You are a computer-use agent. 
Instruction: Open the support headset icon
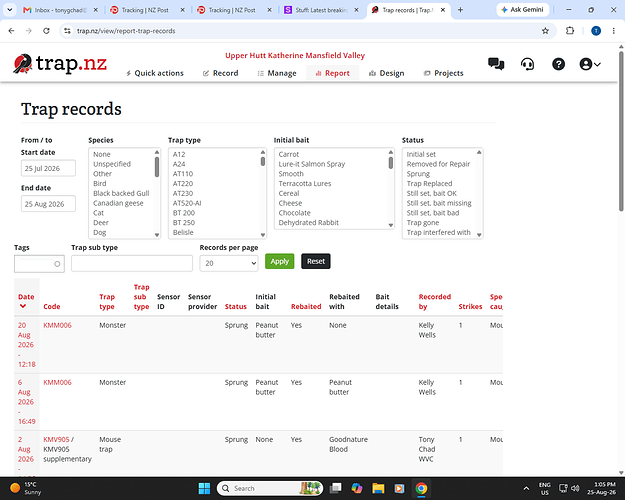tap(527, 64)
